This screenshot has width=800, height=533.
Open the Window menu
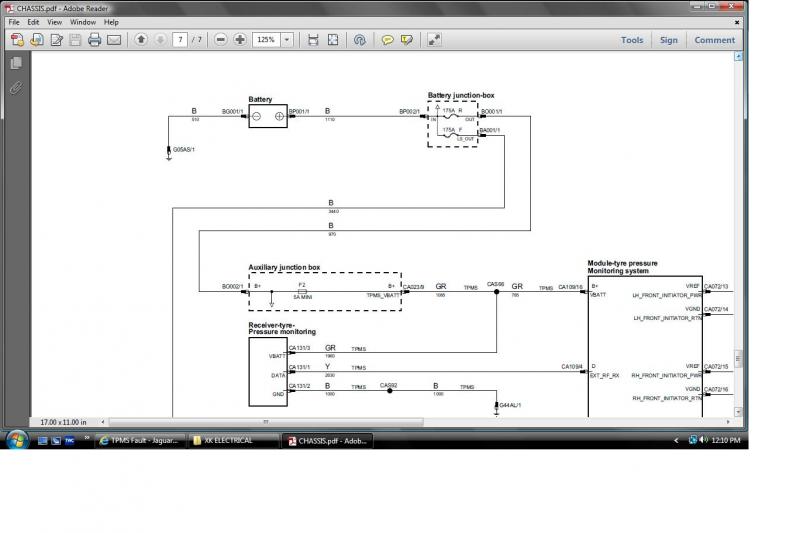point(83,22)
